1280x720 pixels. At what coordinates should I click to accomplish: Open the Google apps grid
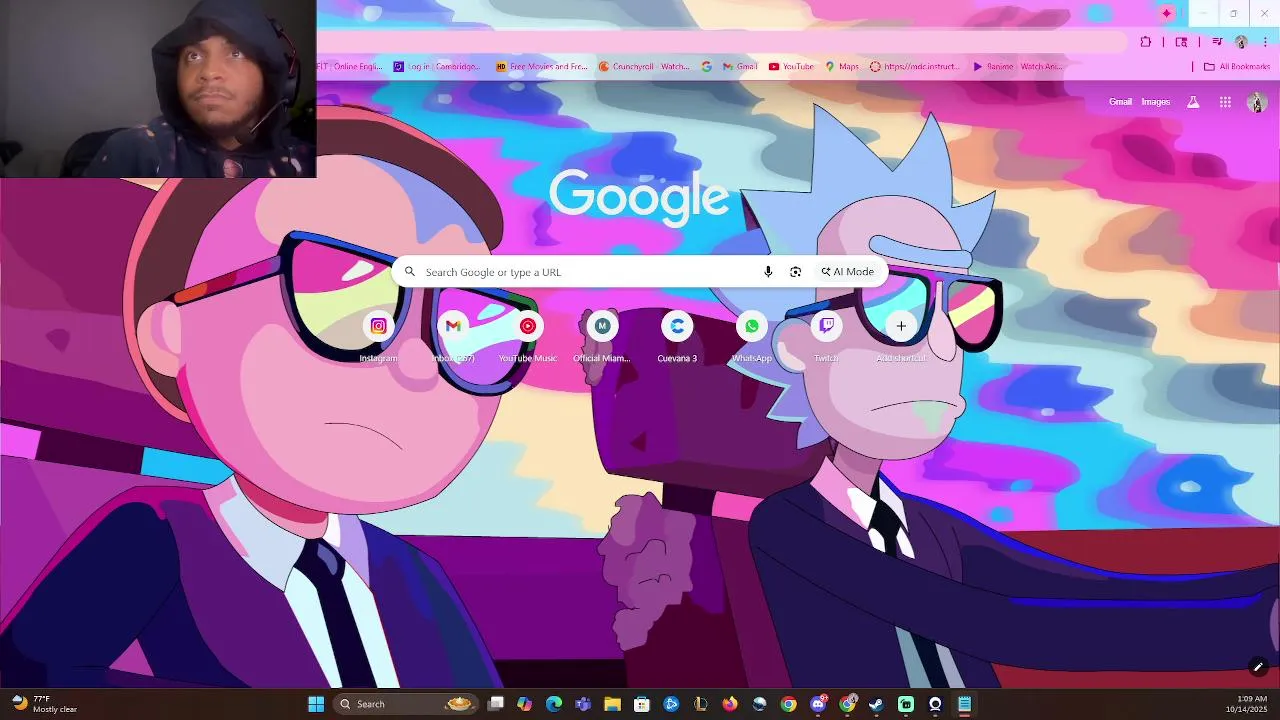(1225, 102)
